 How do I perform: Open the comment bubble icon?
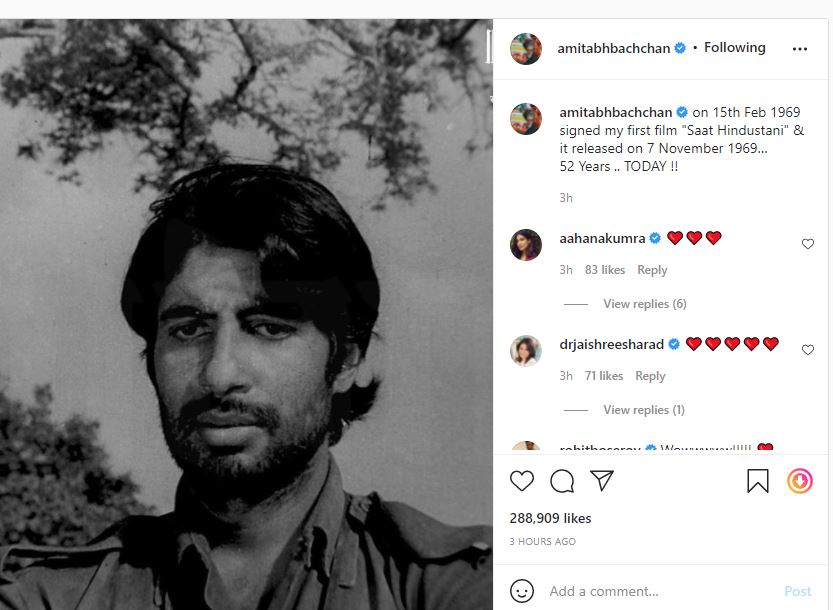[562, 481]
